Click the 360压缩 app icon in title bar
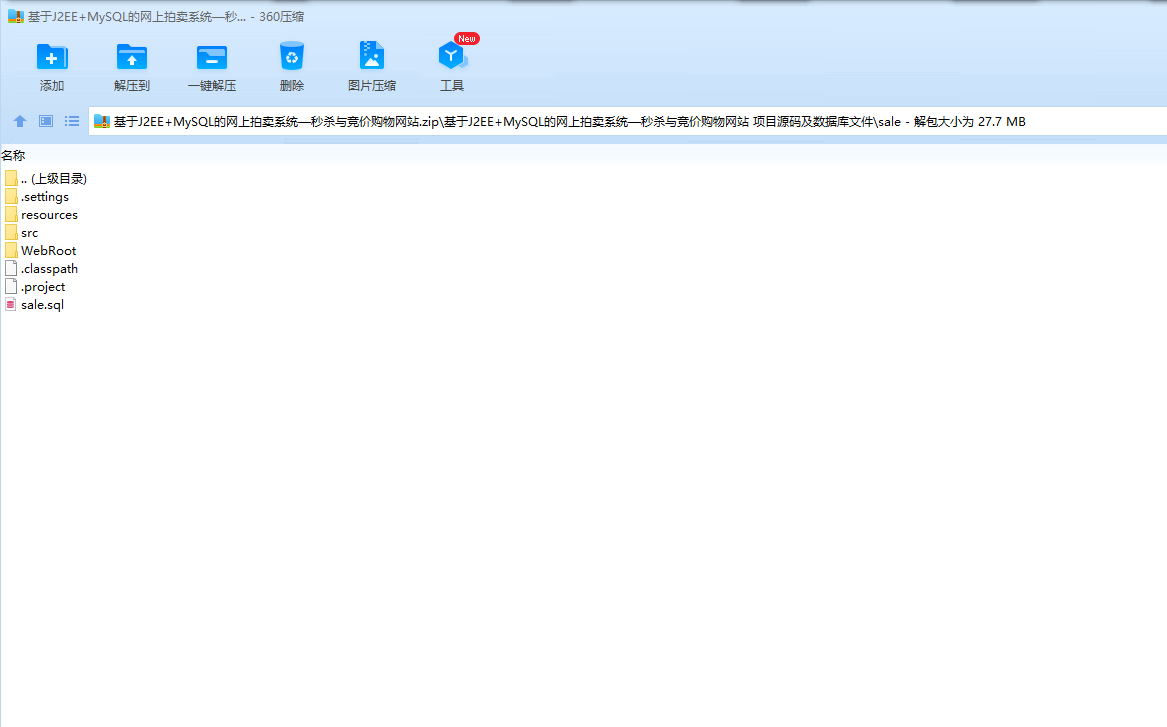 tap(16, 16)
